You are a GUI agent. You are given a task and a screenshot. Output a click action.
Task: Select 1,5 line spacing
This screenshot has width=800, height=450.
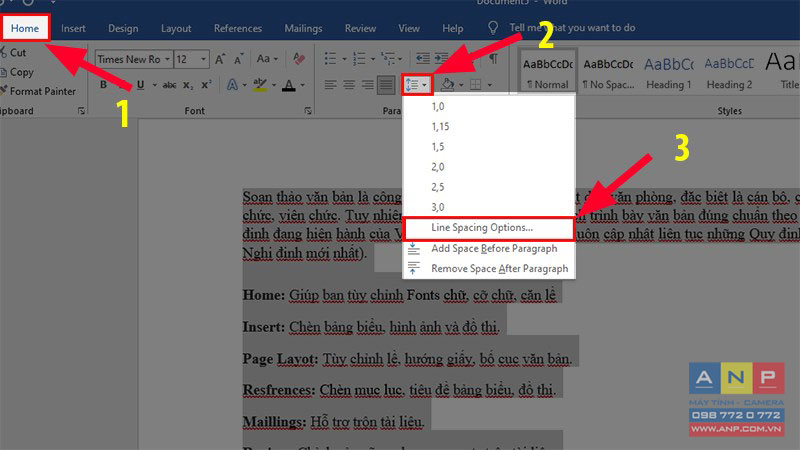tap(489, 147)
